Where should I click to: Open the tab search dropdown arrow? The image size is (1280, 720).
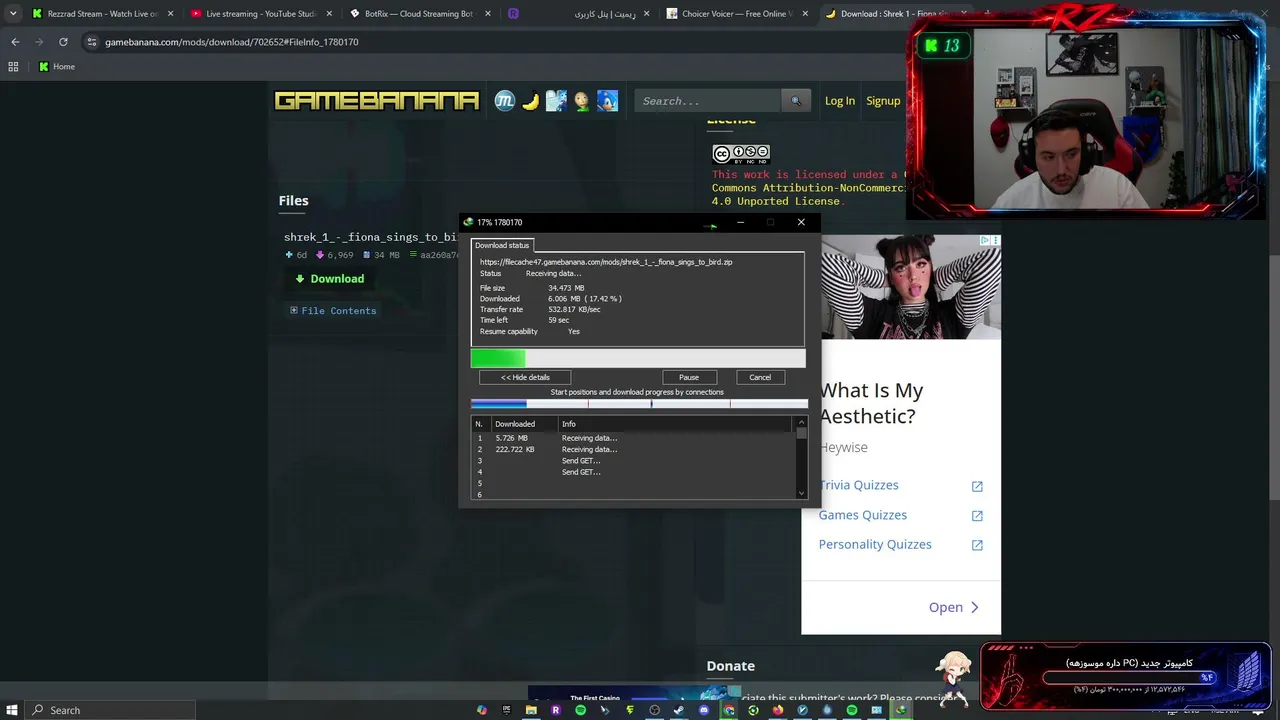click(x=12, y=14)
